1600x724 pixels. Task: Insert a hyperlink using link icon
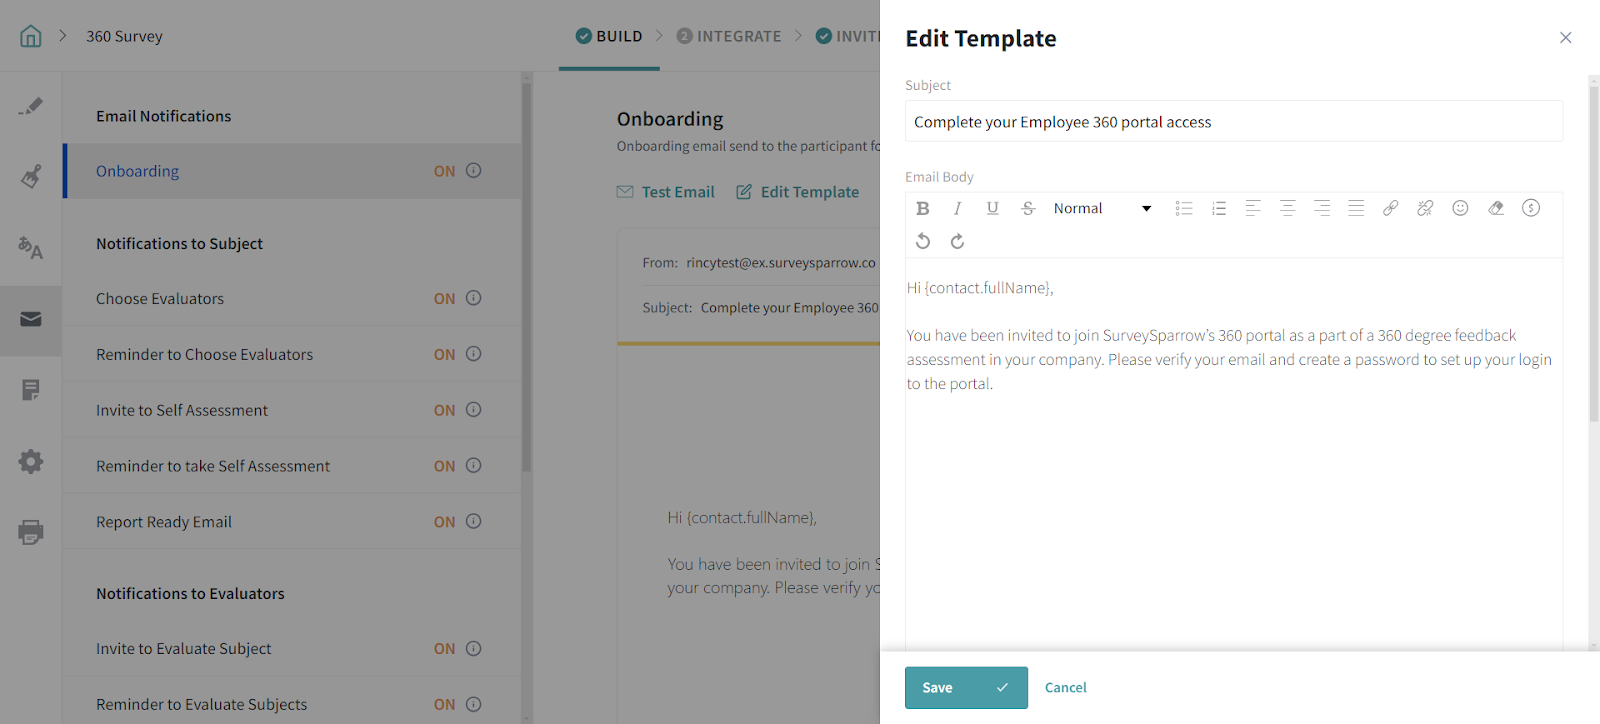[x=1390, y=208]
